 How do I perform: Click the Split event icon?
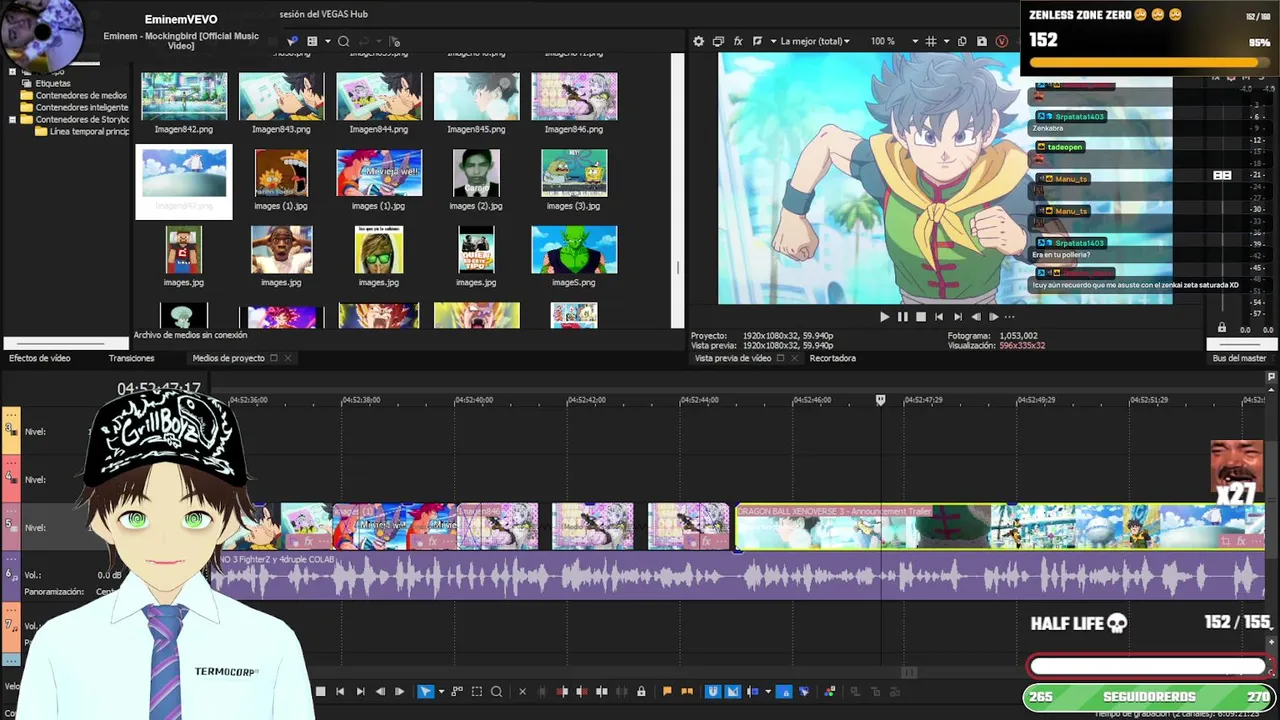coord(601,691)
